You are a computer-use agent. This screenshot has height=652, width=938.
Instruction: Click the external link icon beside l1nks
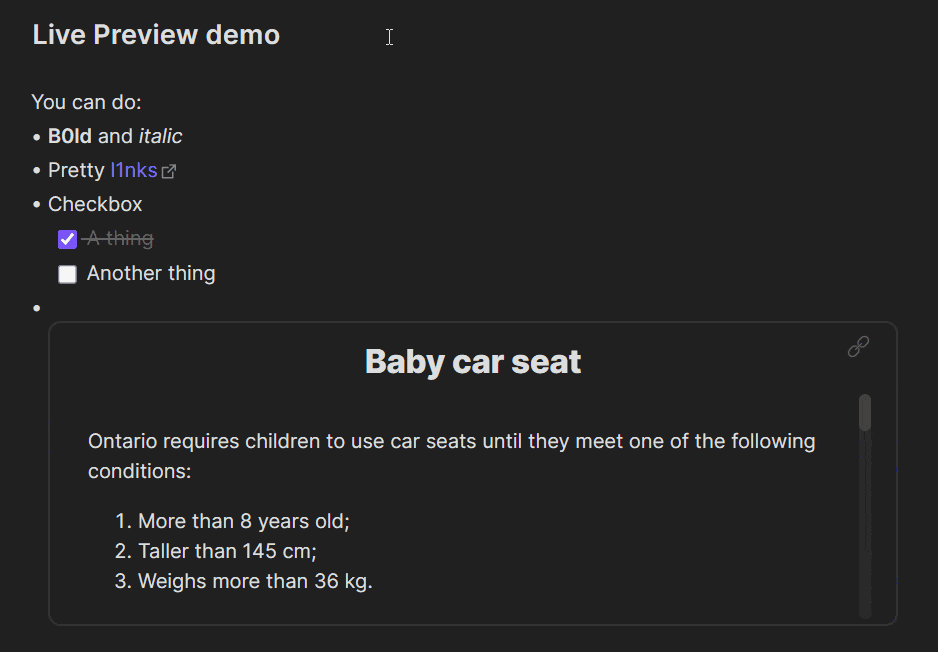[169, 171]
